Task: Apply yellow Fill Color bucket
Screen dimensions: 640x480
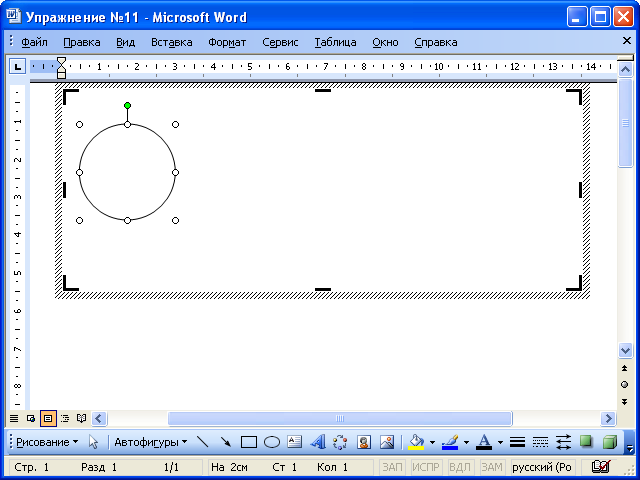Action: tap(416, 442)
